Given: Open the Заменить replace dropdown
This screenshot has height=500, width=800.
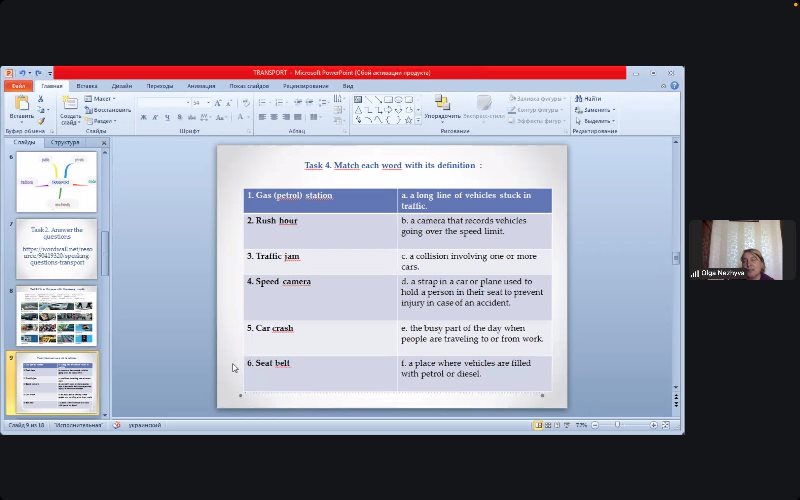Looking at the screenshot, I should 595,110.
